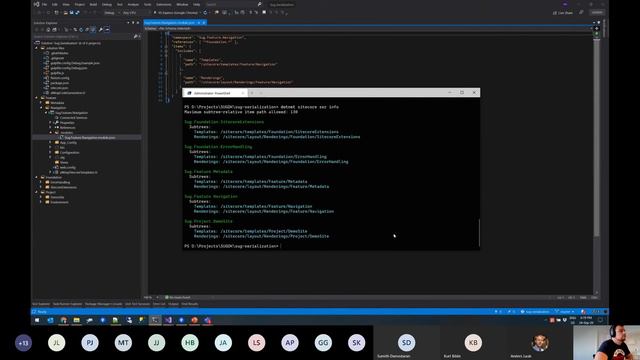640x360 pixels.
Task: Collapse the Feature solution folder
Action: point(36,98)
